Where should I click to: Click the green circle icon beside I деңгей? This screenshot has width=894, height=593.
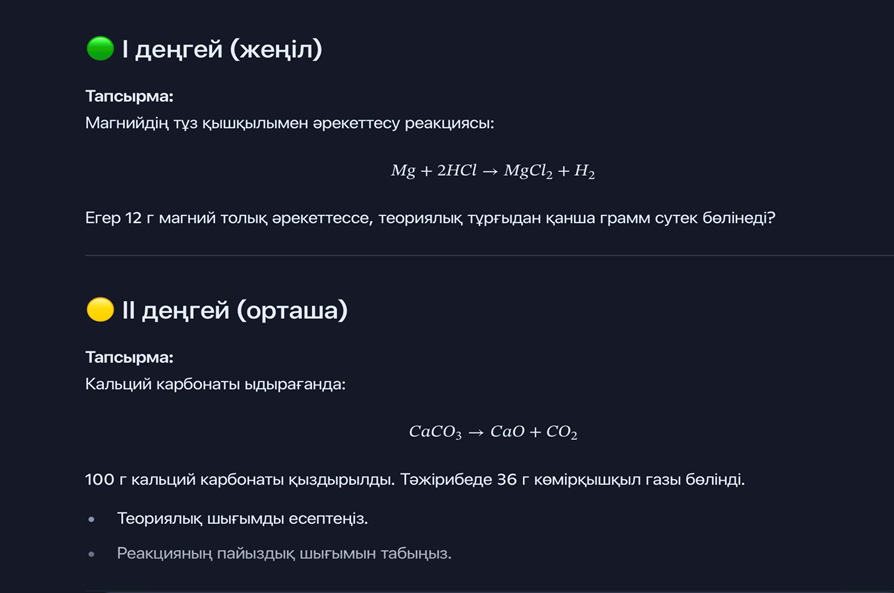(x=100, y=48)
